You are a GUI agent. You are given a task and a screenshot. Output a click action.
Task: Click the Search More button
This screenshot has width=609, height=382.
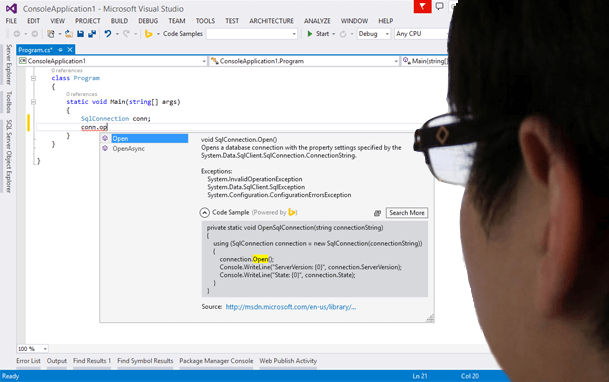point(407,213)
